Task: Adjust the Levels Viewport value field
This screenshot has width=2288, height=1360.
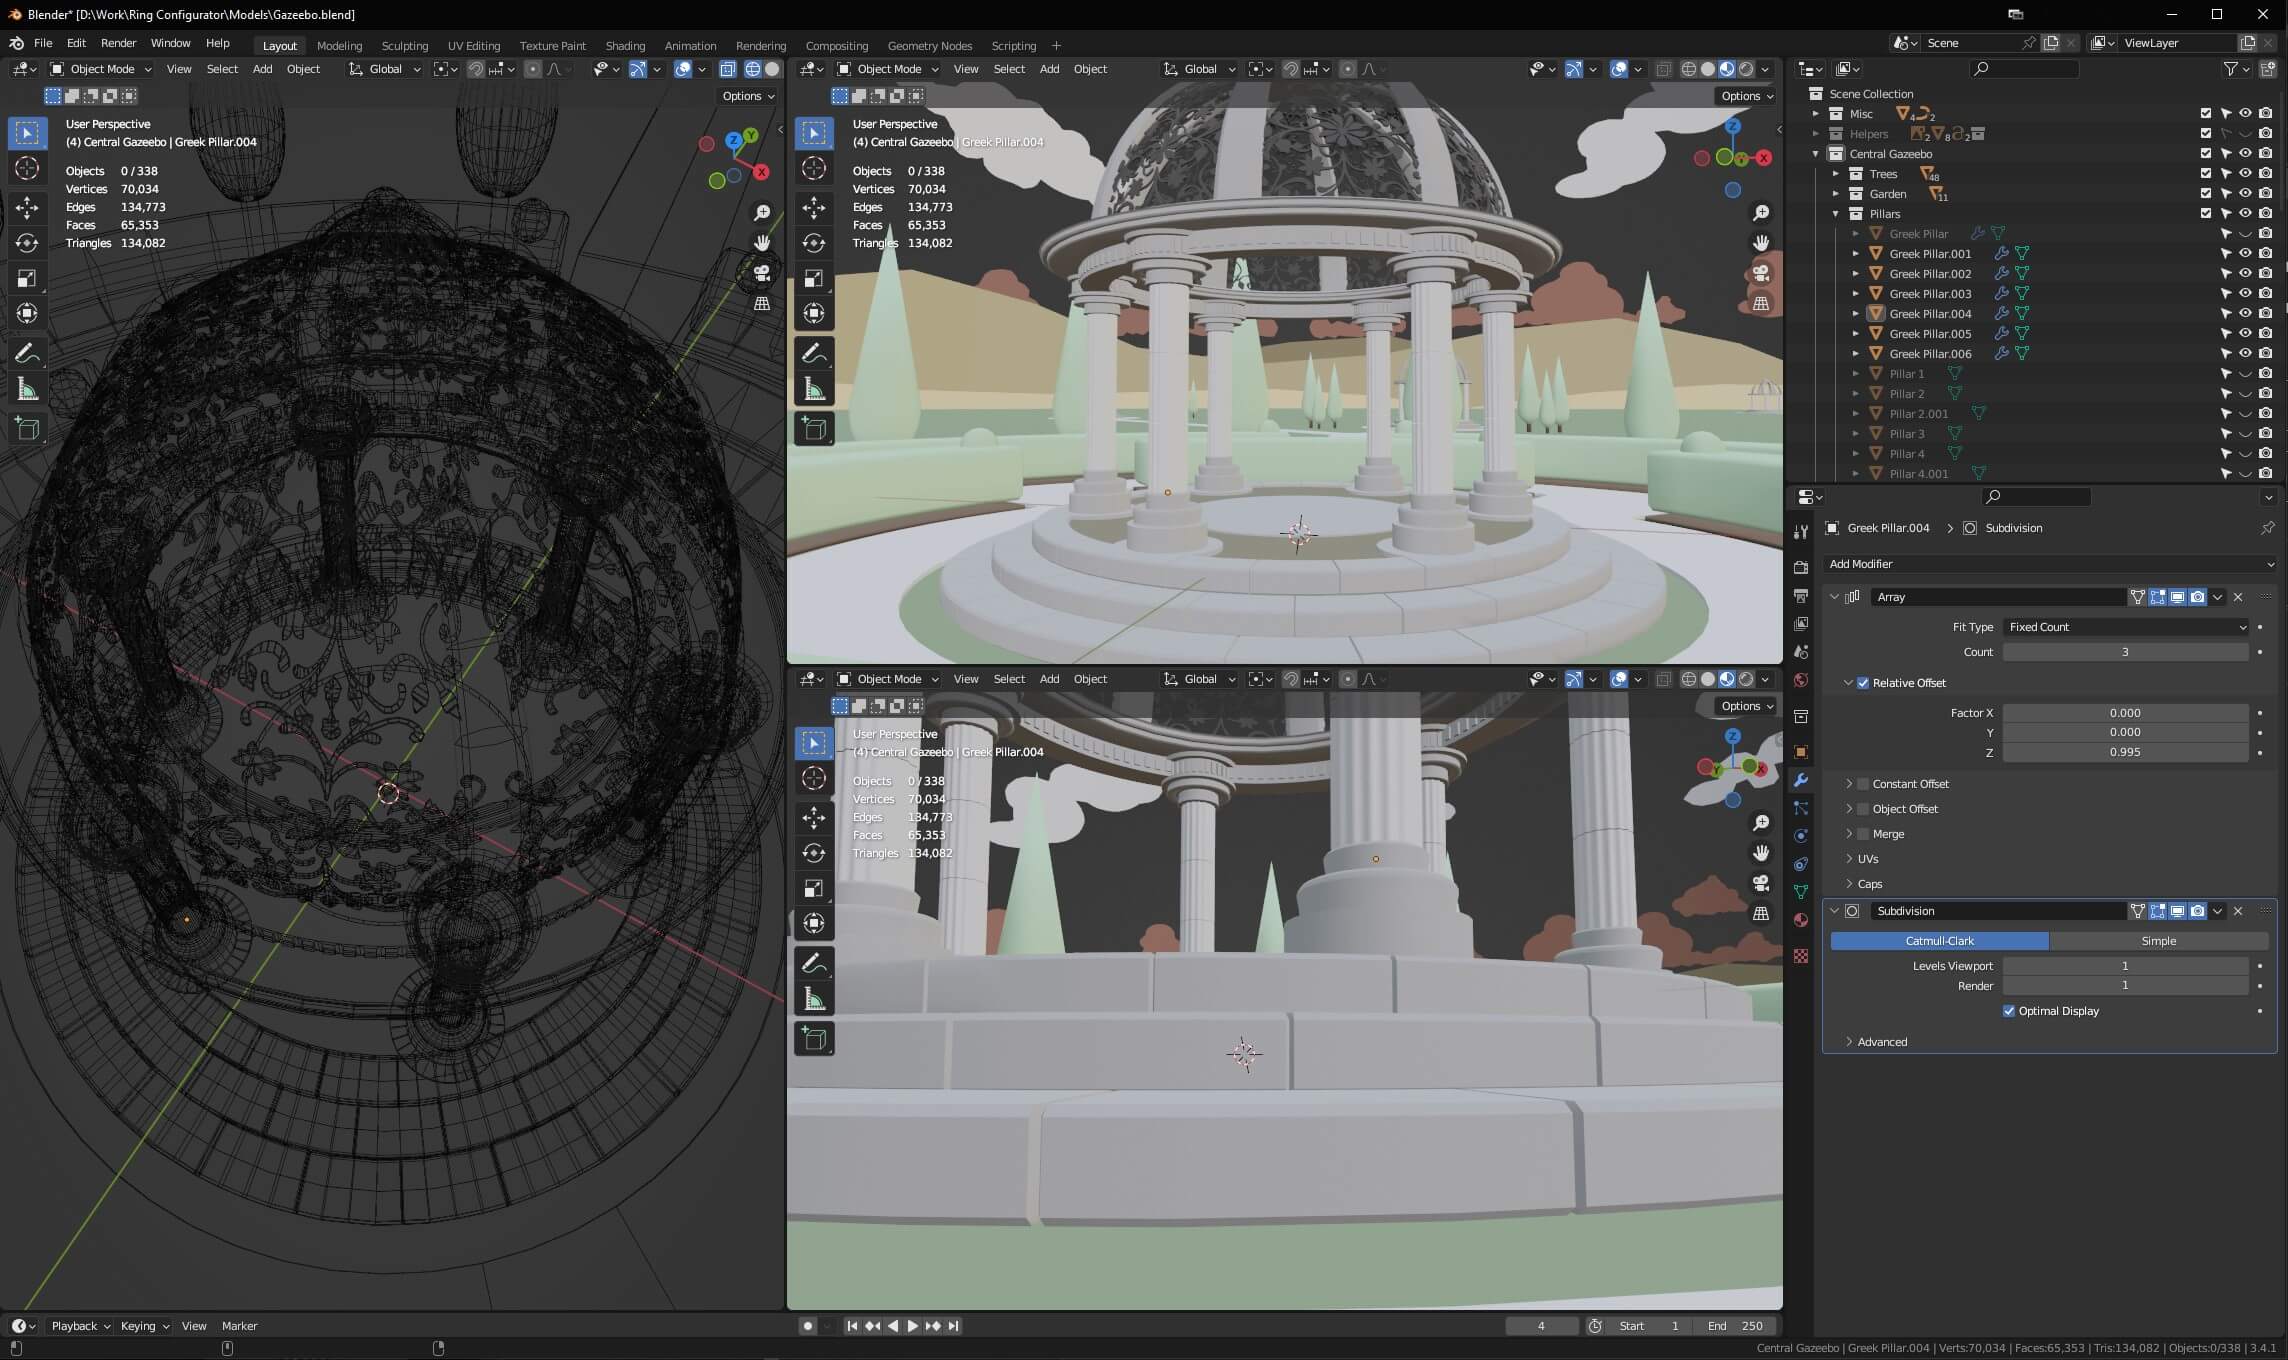Action: 2126,966
